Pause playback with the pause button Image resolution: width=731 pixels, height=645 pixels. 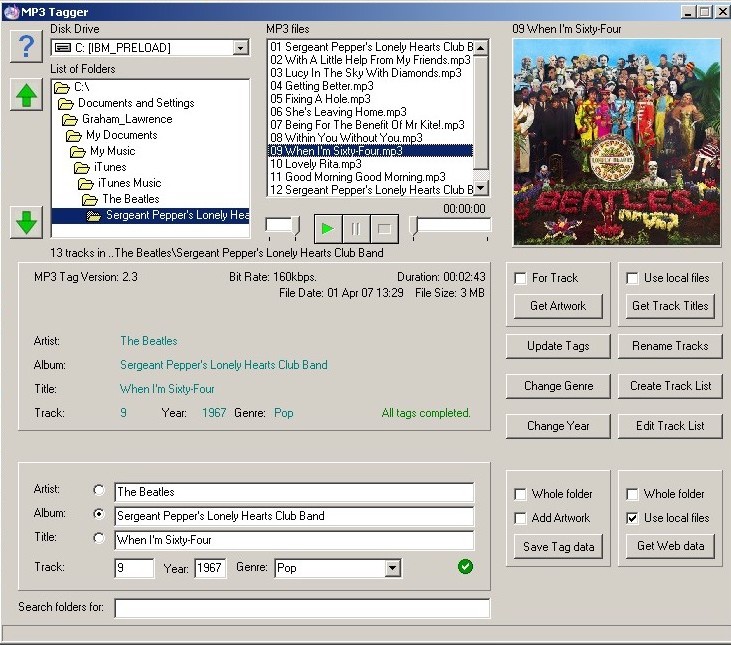point(356,229)
